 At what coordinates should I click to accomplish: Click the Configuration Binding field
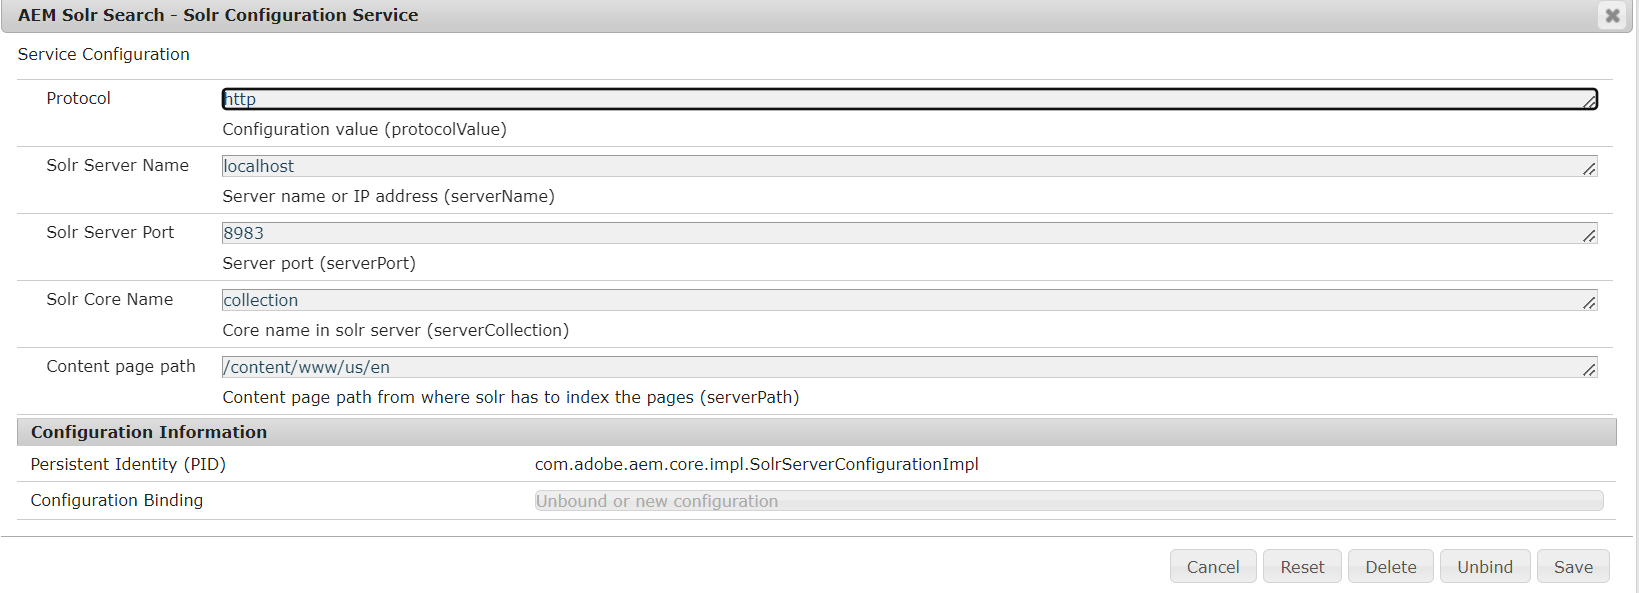click(1069, 501)
